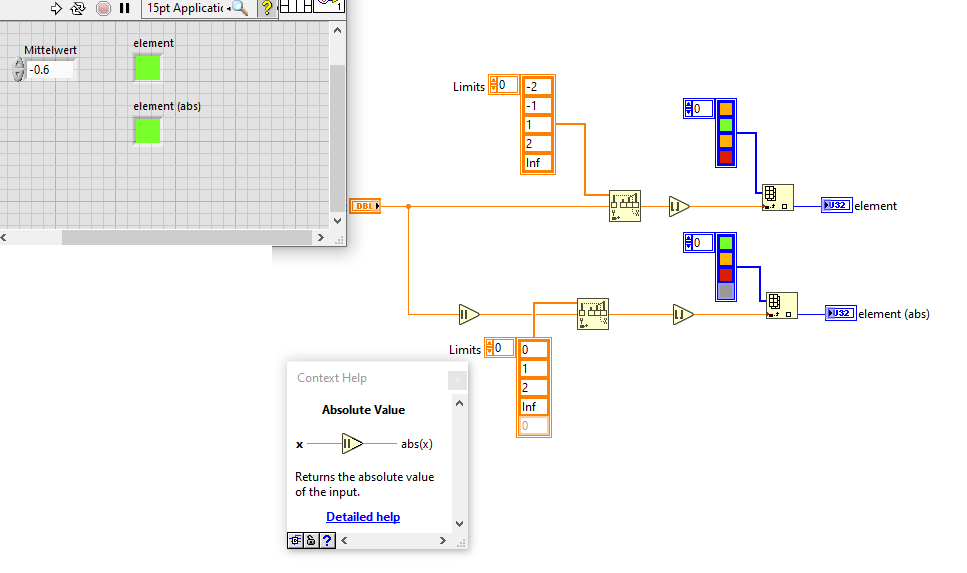Select the 'Mittelwert' label on the front panel
Viewport: 967px width, 573px height.
(51, 50)
